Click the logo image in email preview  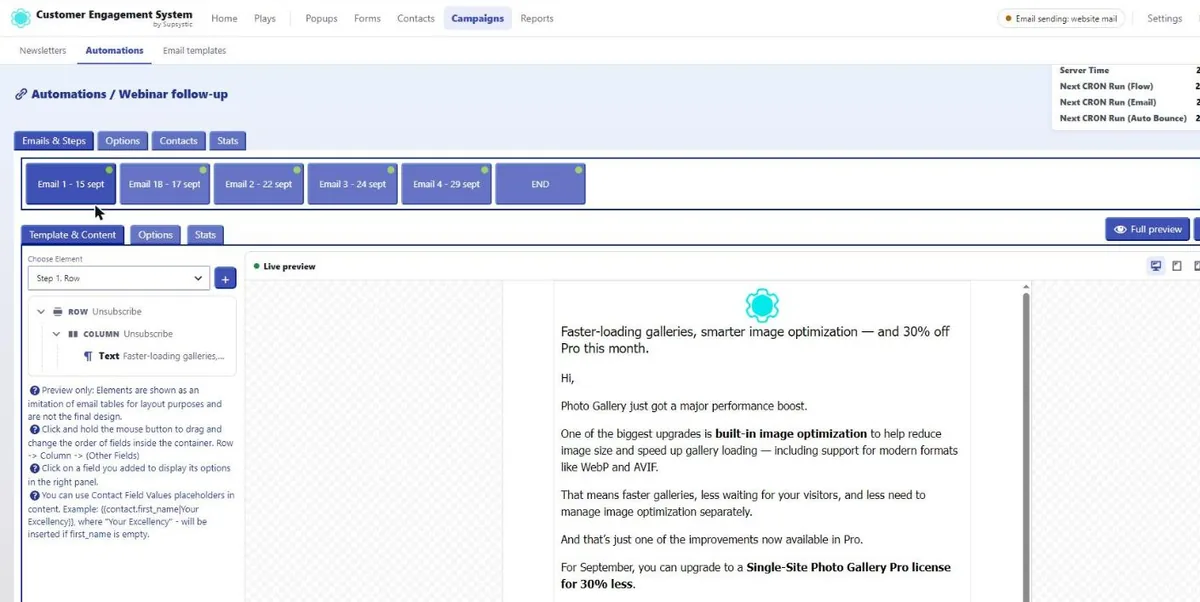tap(762, 304)
